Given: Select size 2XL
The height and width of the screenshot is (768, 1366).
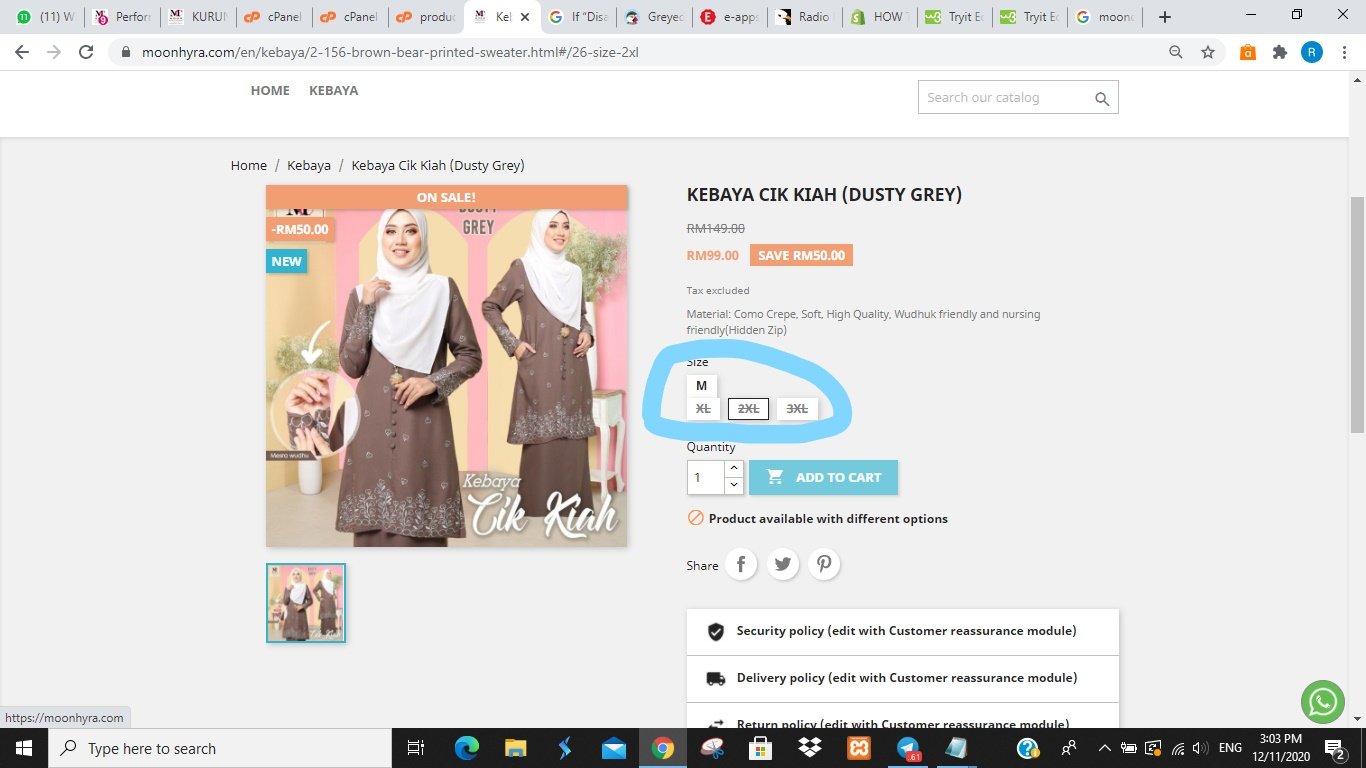Looking at the screenshot, I should (x=748, y=409).
